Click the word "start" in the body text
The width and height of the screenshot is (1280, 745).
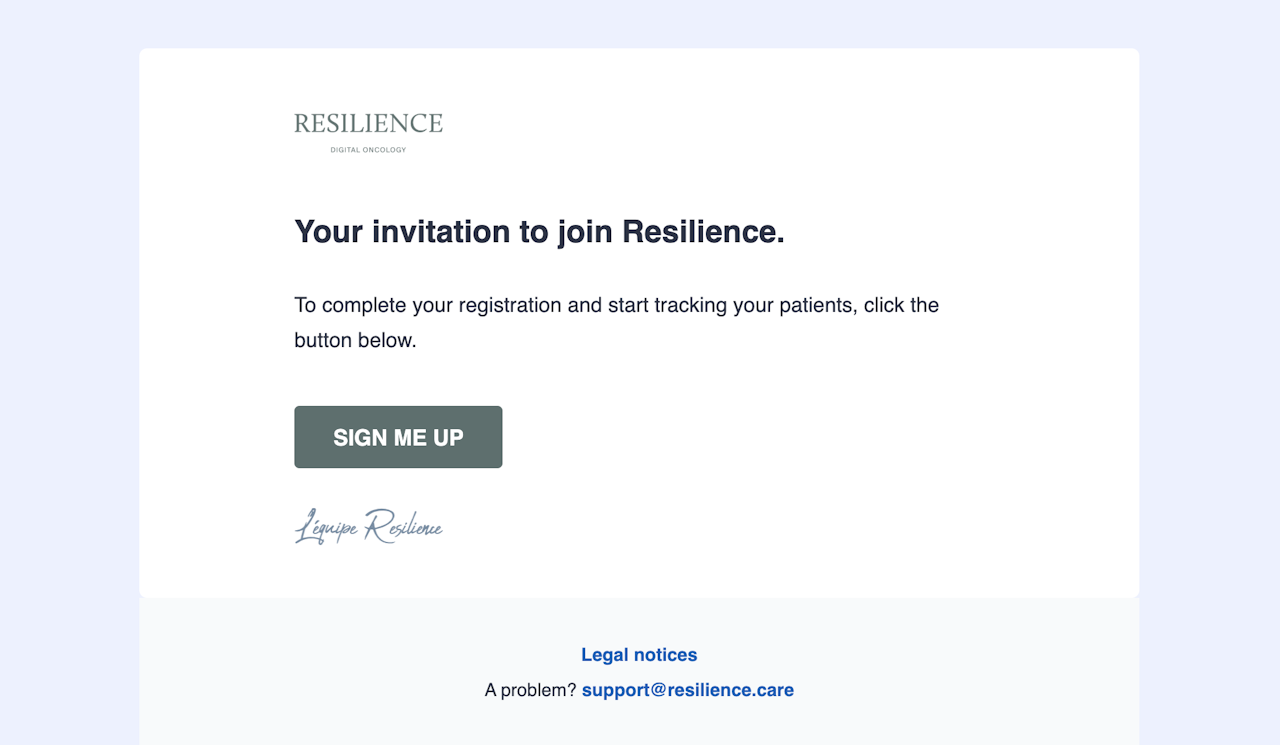click(628, 305)
